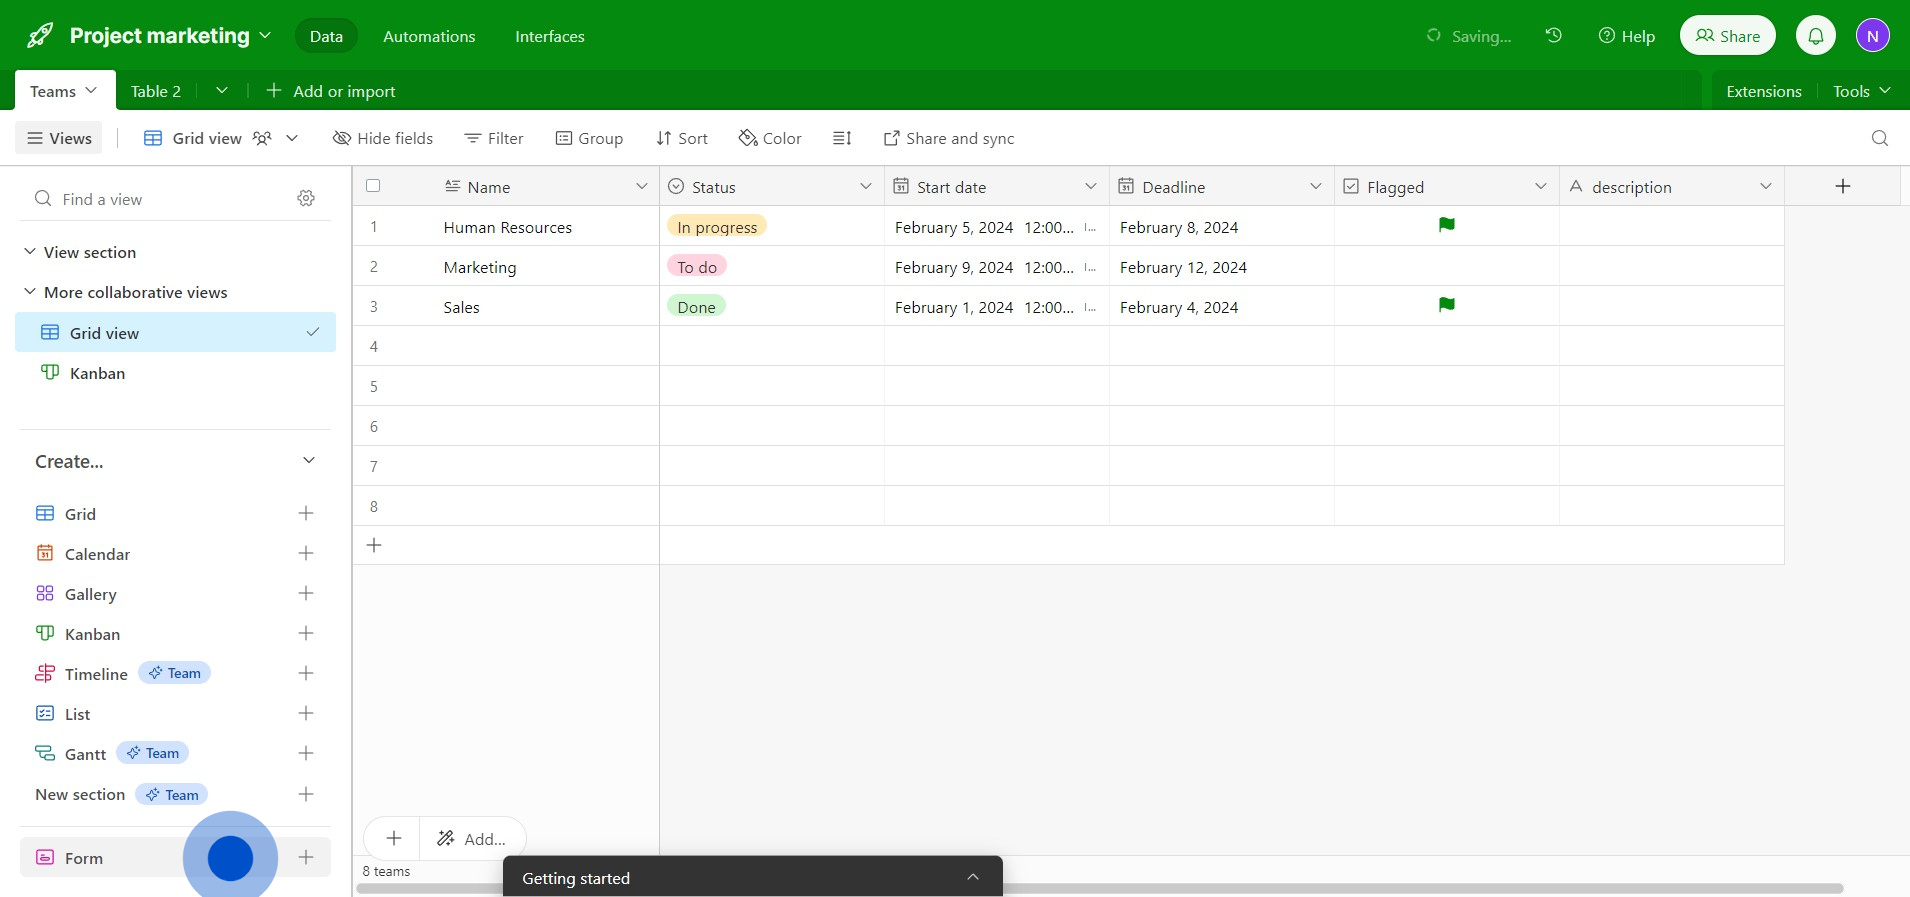Expand the Getting started panel

coord(972,878)
